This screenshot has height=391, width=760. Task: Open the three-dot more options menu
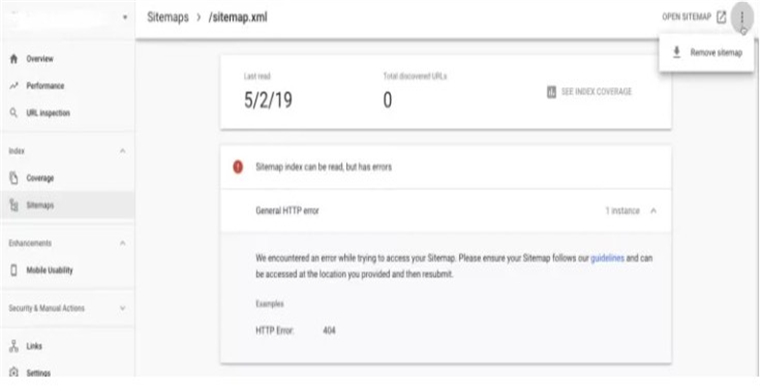click(742, 17)
